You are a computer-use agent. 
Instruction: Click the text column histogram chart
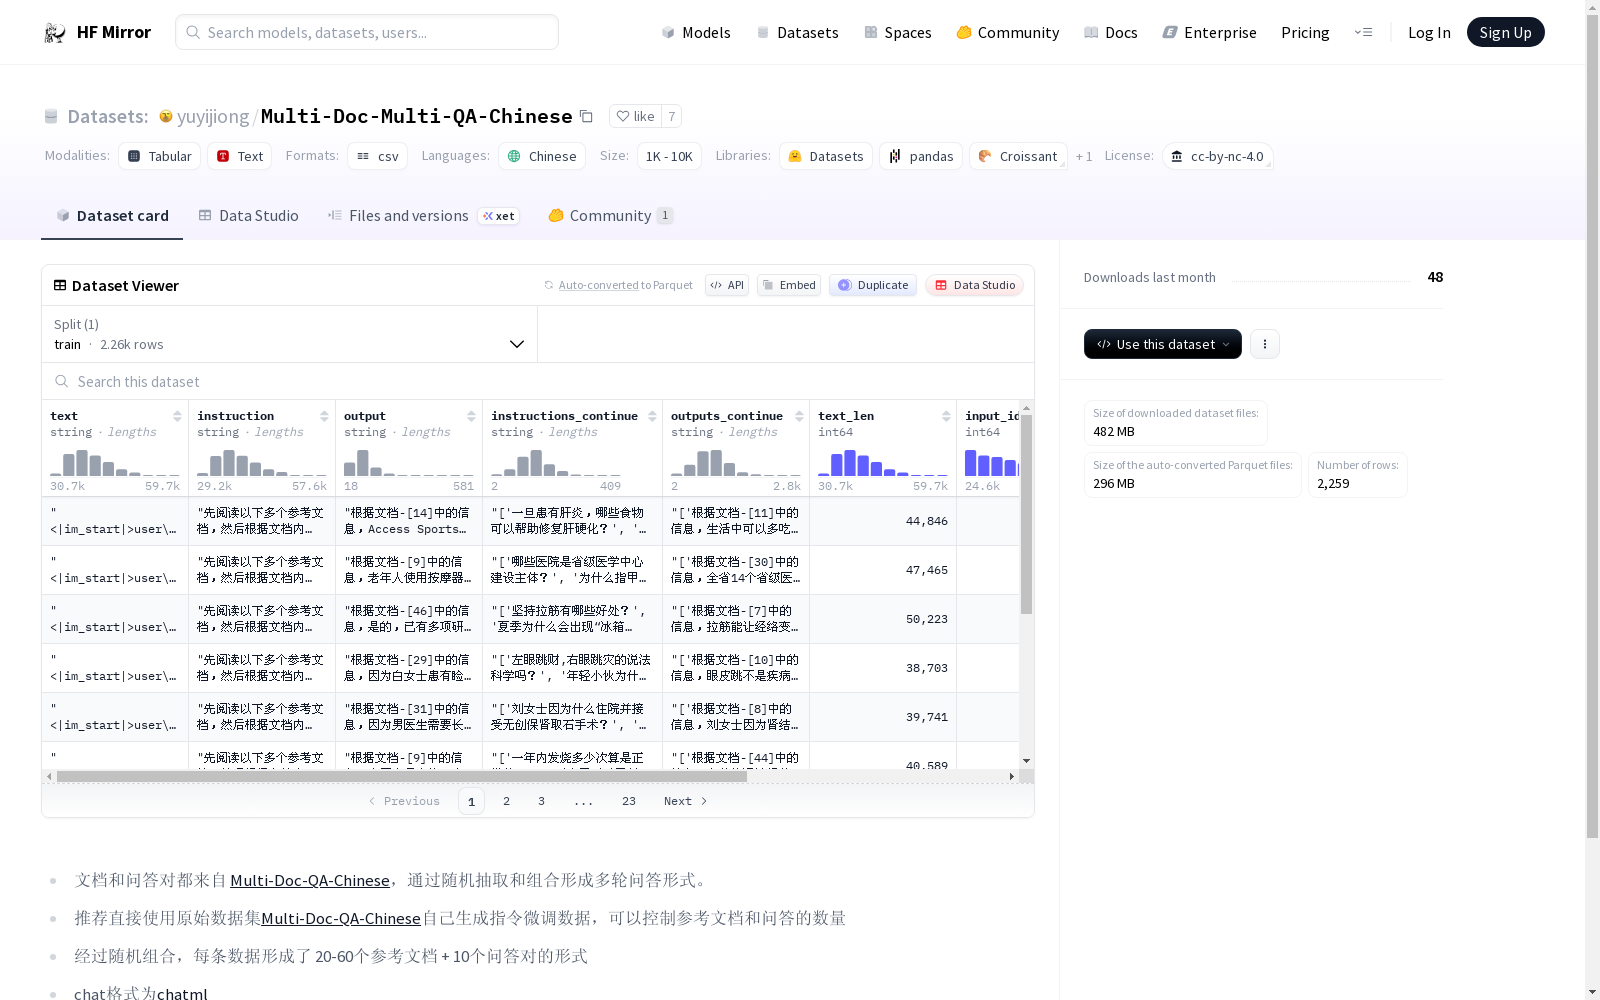coord(115,462)
